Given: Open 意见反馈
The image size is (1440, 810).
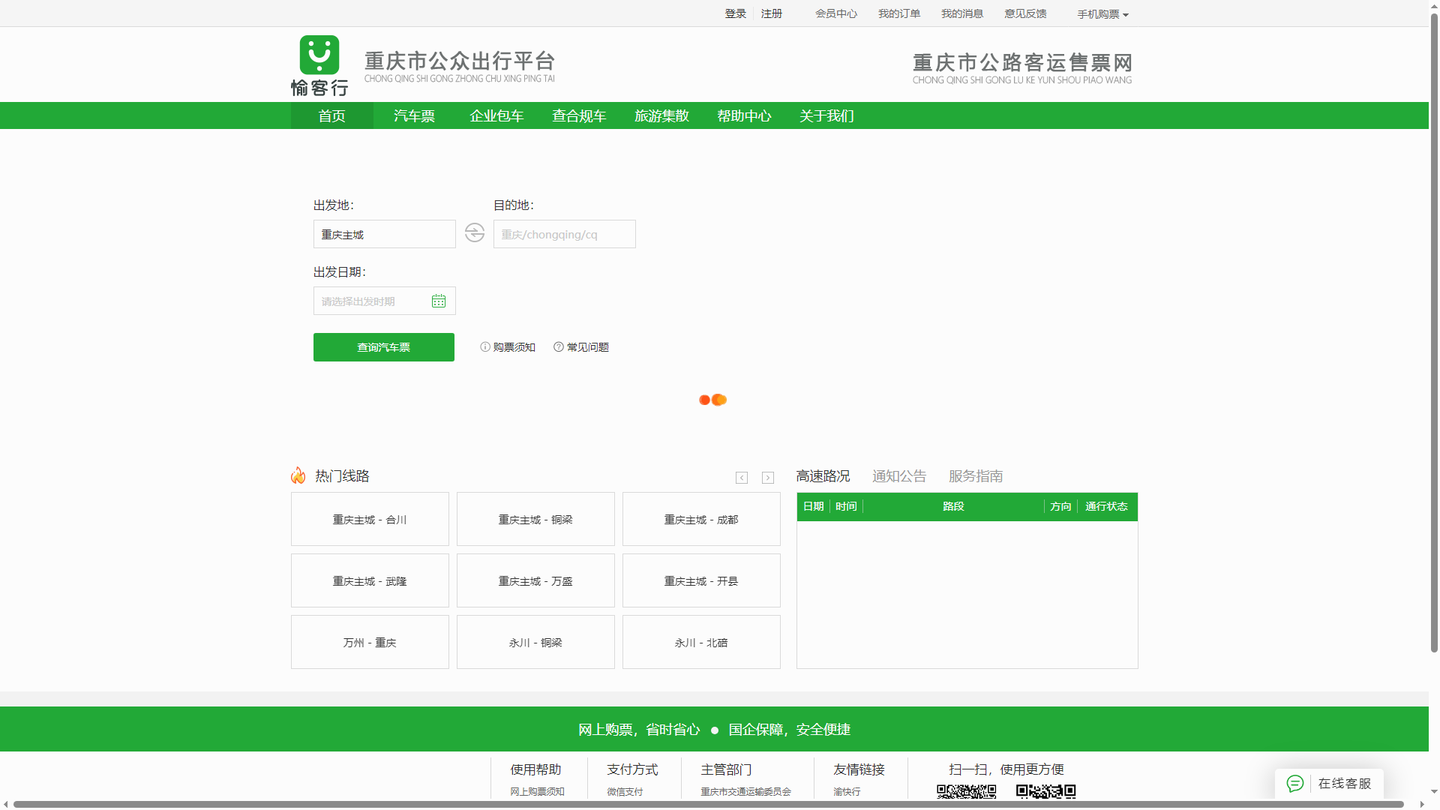Looking at the screenshot, I should tap(1025, 14).
